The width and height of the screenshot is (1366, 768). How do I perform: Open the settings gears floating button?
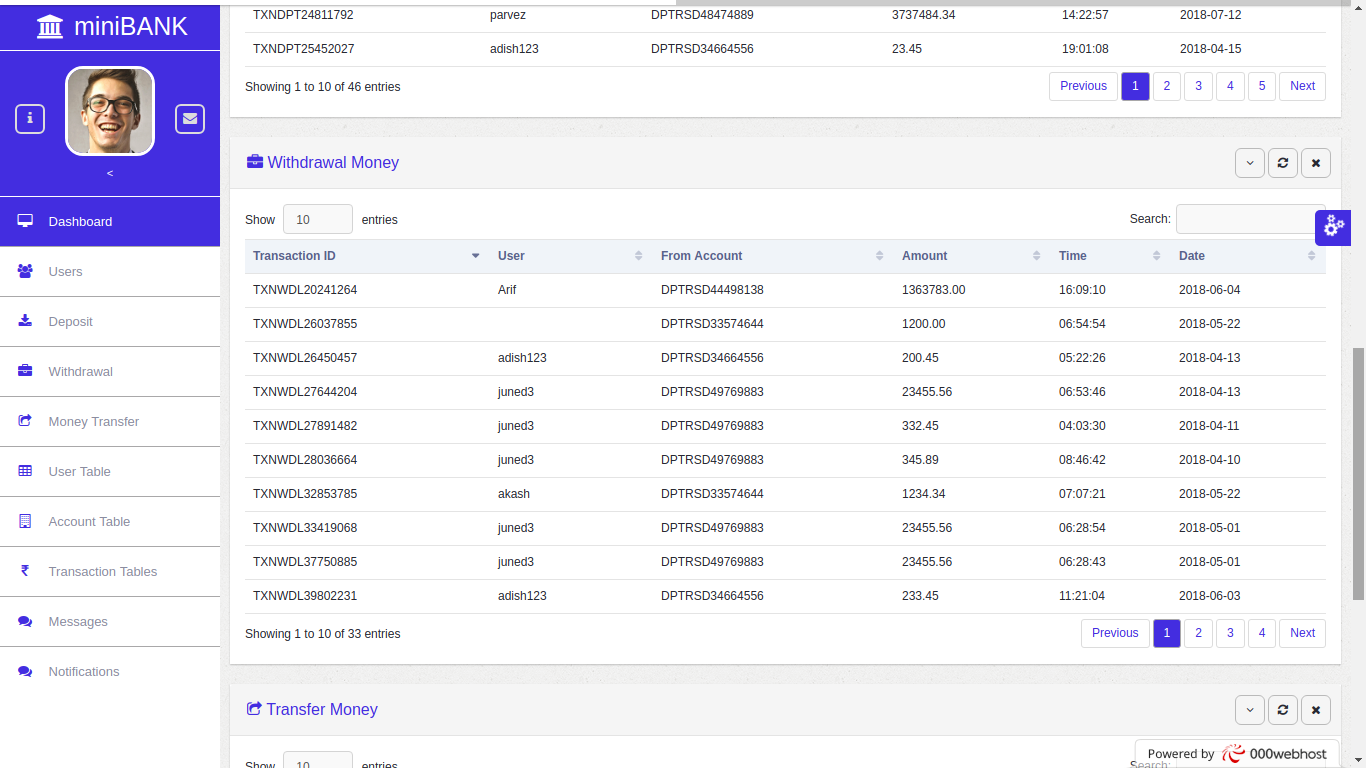point(1333,227)
